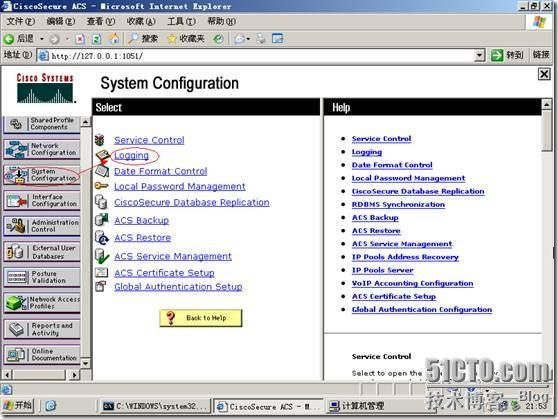Click the Print icon in IE toolbar
This screenshot has width=558, height=419.
tap(261, 39)
